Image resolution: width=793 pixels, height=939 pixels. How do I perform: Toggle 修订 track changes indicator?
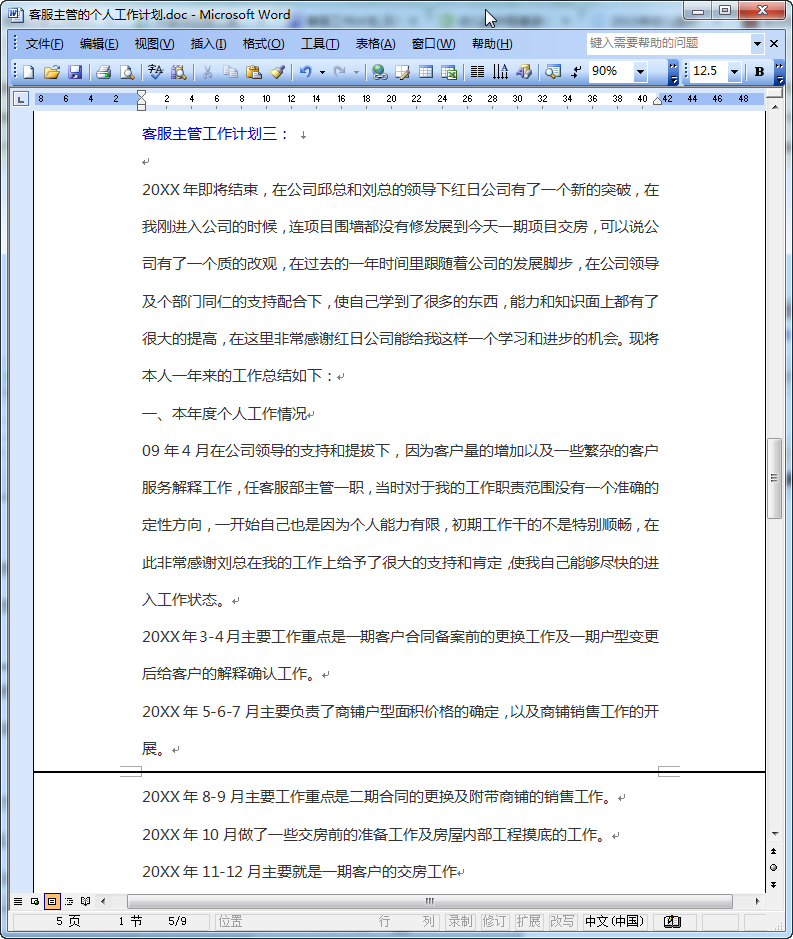coord(495,922)
